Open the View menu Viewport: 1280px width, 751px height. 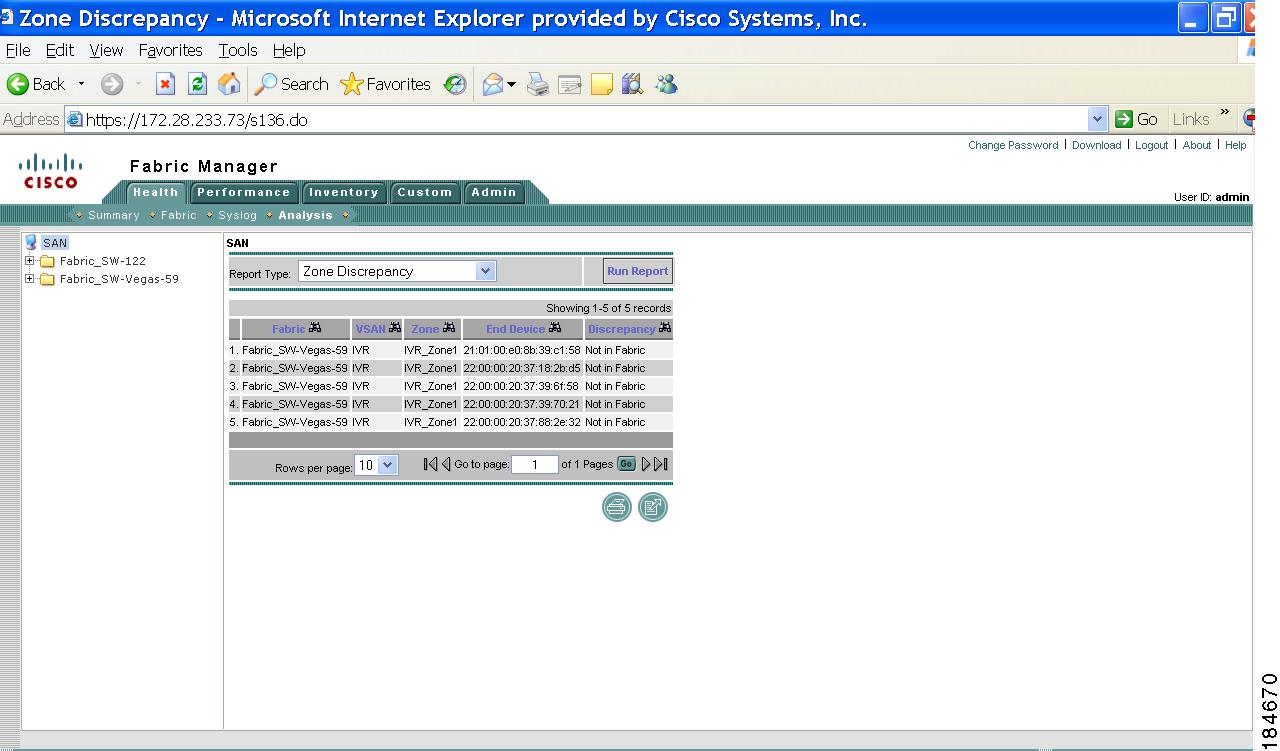coord(106,50)
